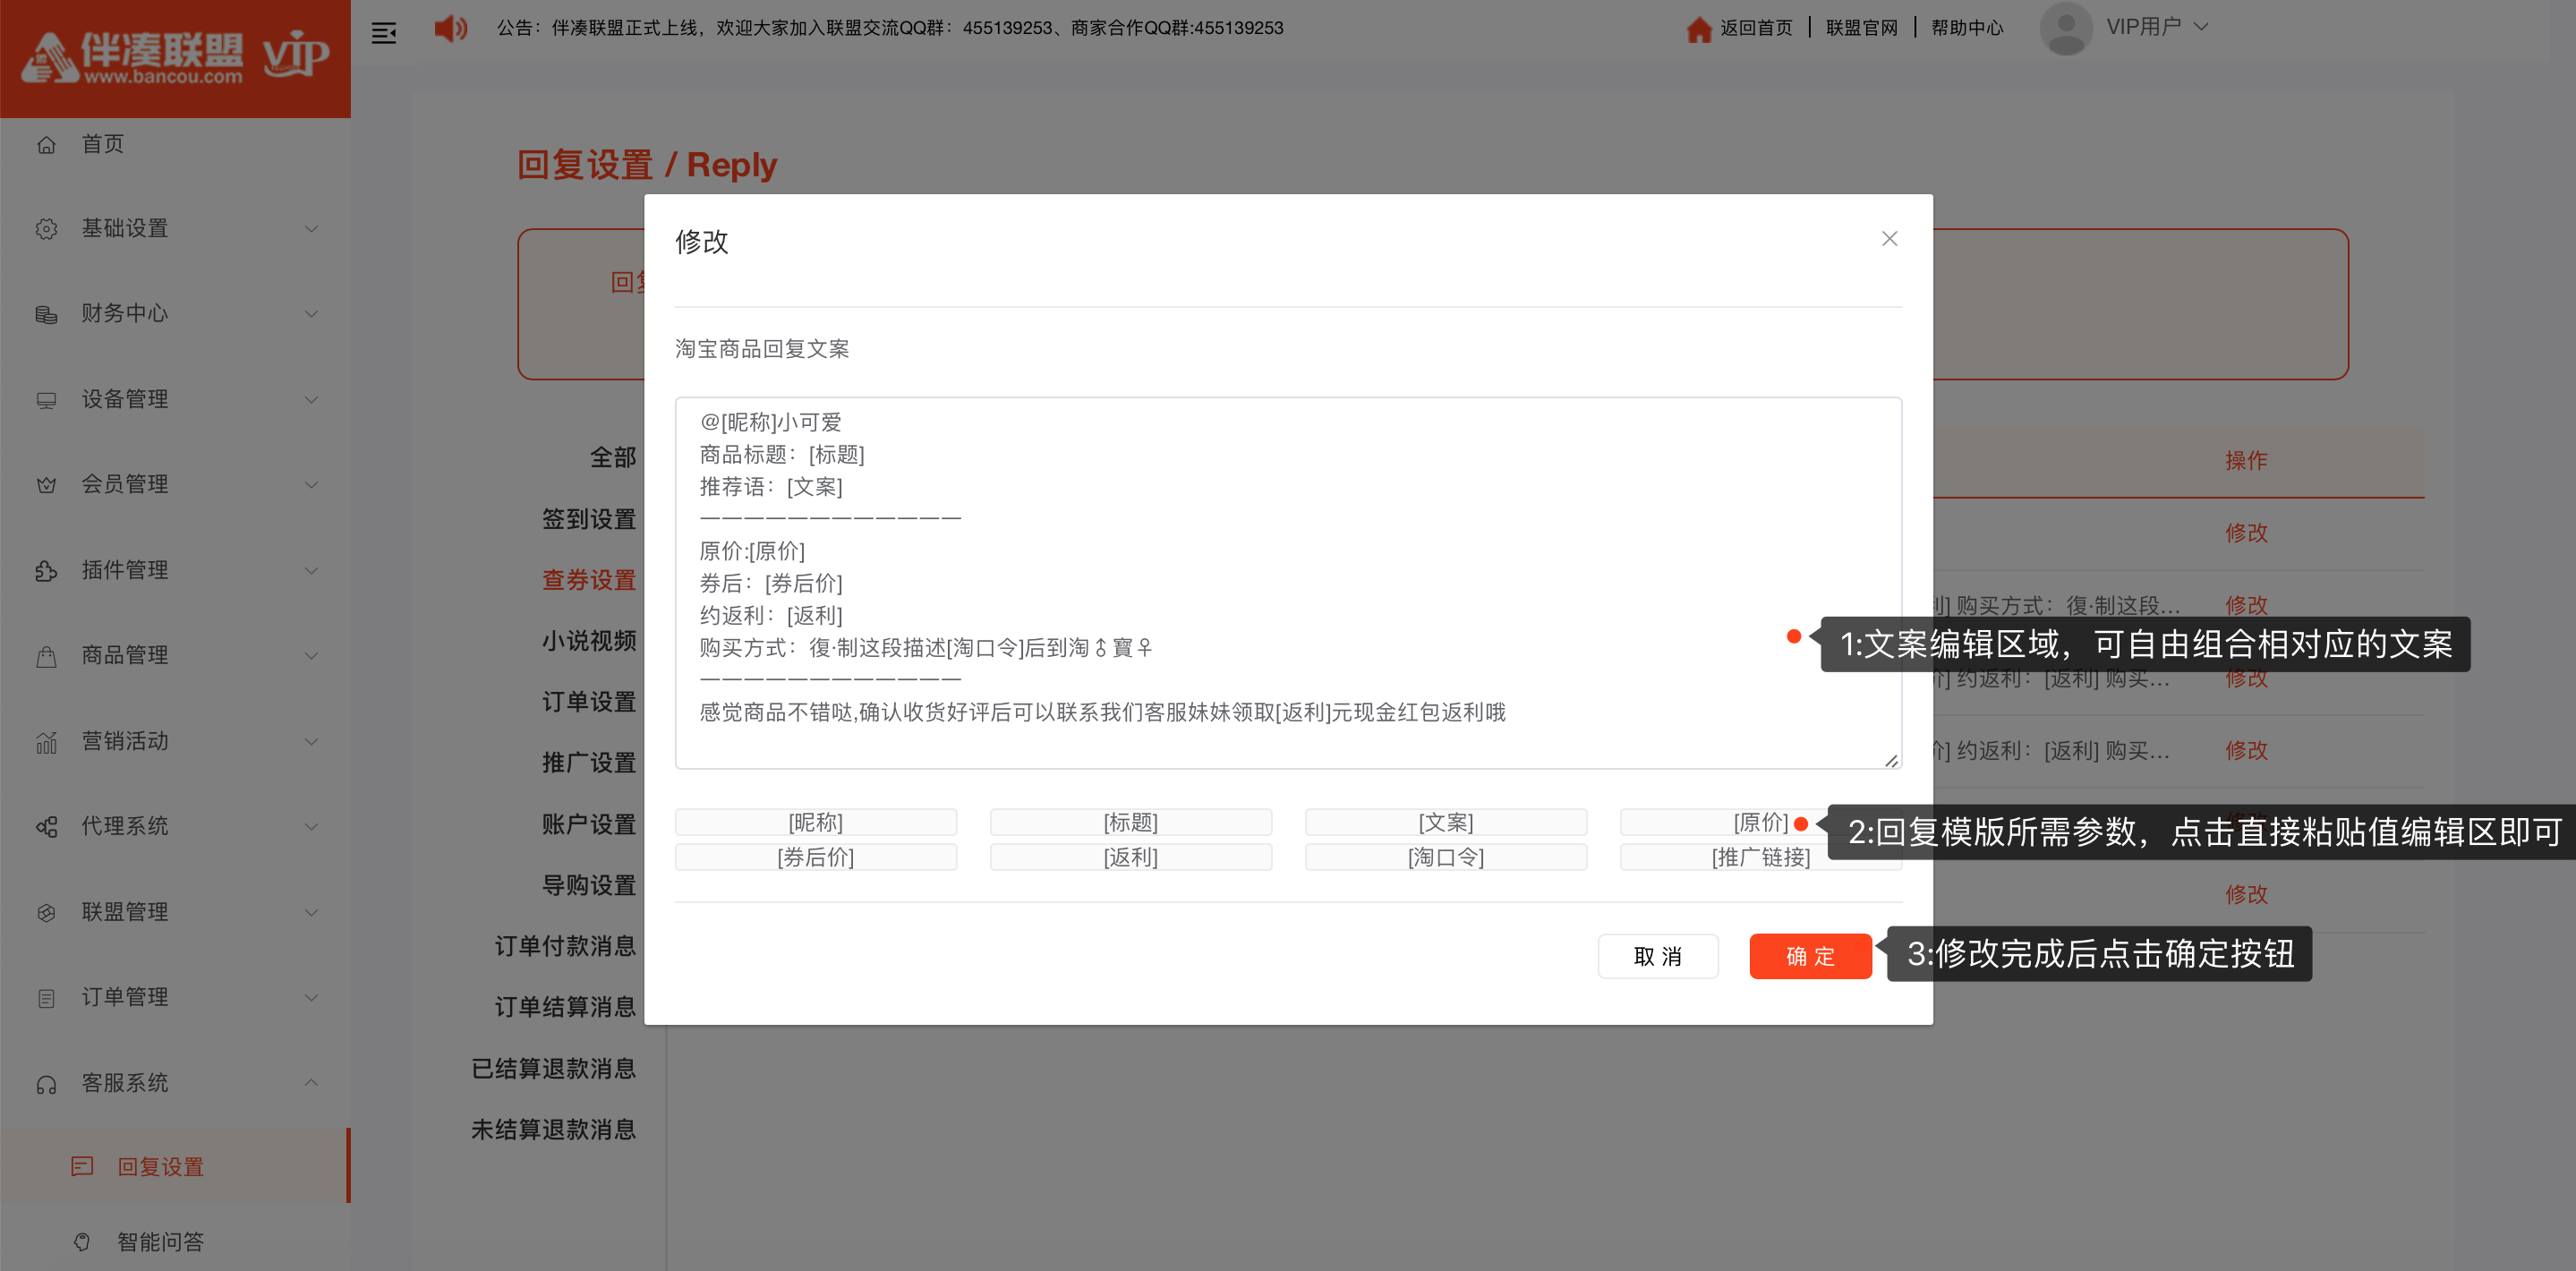Click the sidebar collapse menu icon

[384, 32]
